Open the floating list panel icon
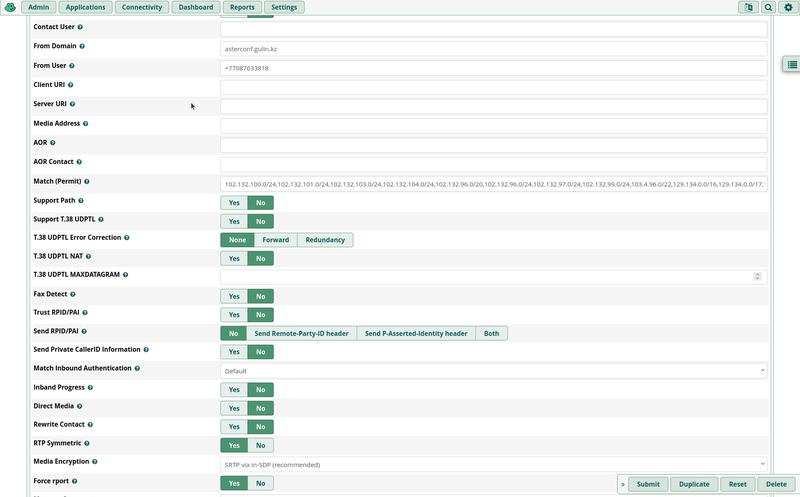 [791, 65]
